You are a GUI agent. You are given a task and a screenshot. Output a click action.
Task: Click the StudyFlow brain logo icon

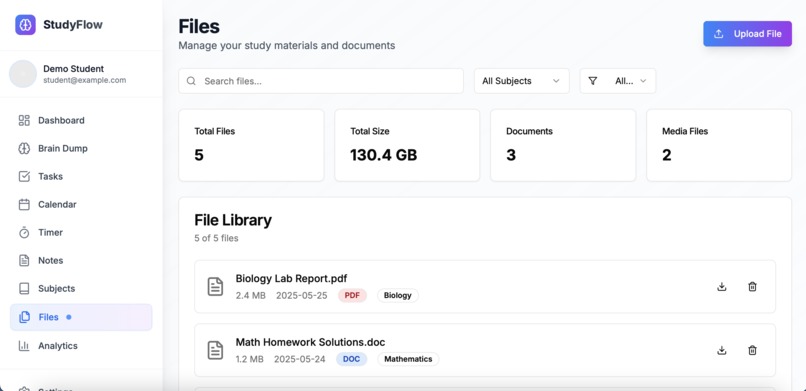pos(25,25)
